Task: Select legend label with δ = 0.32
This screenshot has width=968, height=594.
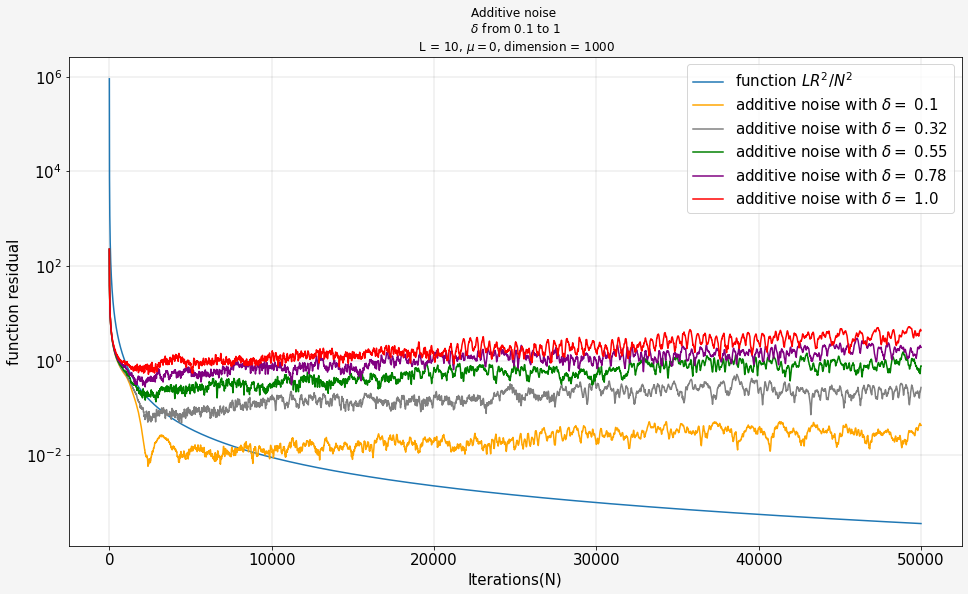Action: tap(841, 129)
